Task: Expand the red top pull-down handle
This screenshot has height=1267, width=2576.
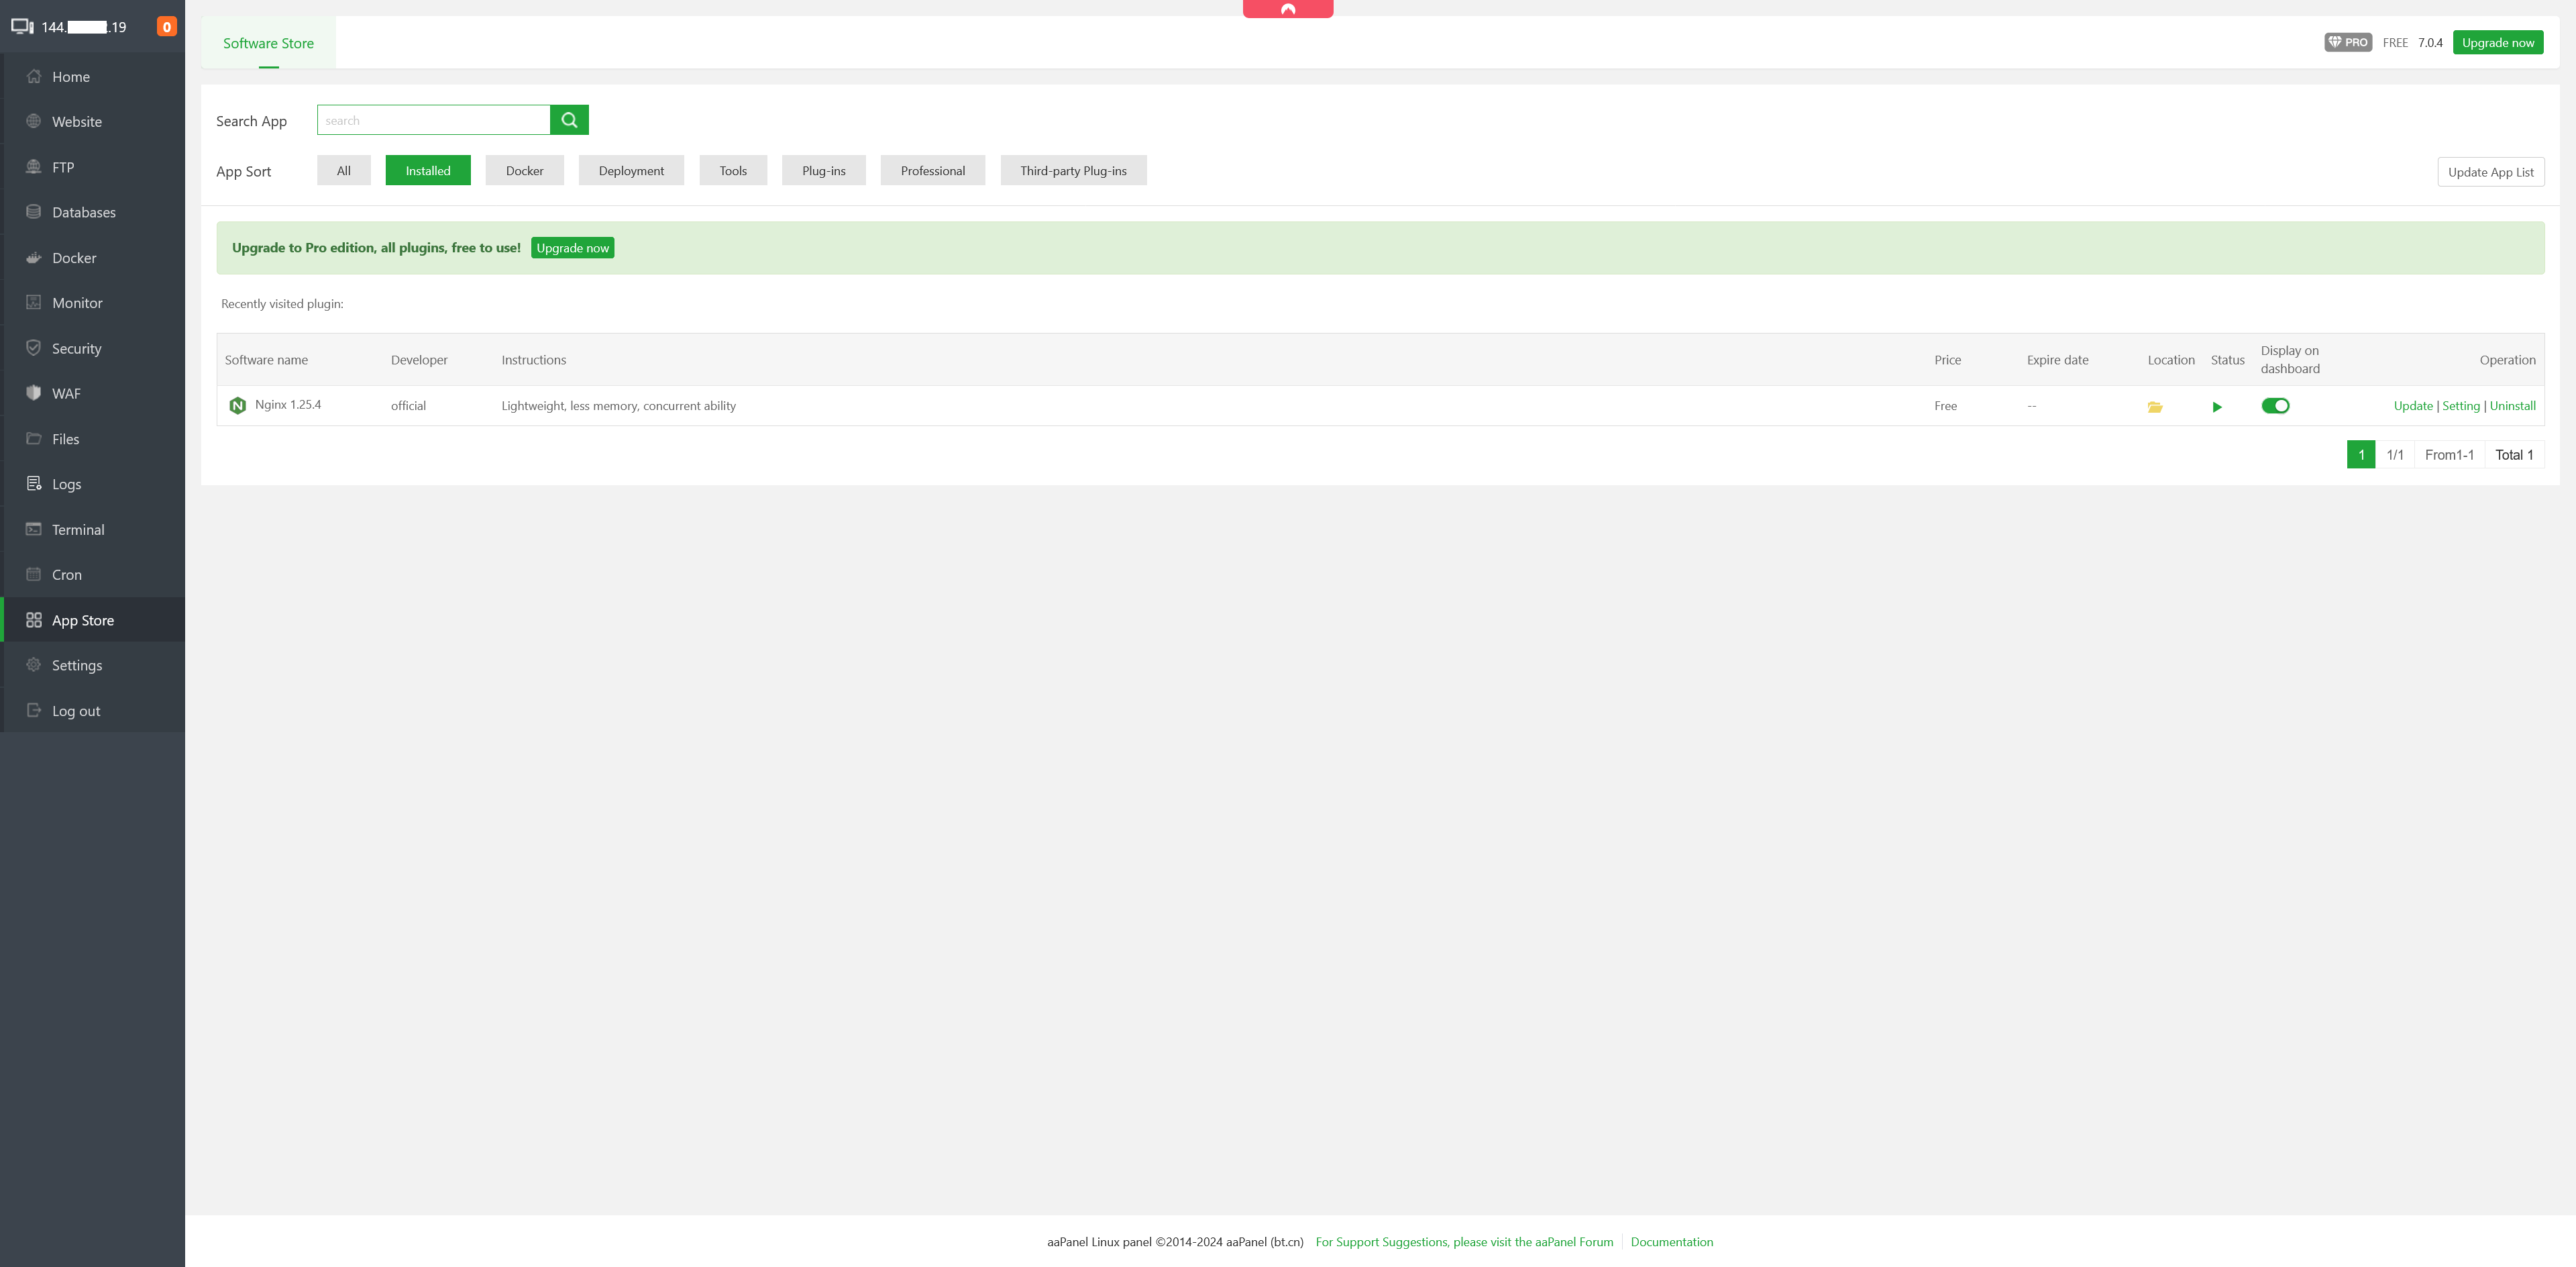Action: coord(1288,9)
